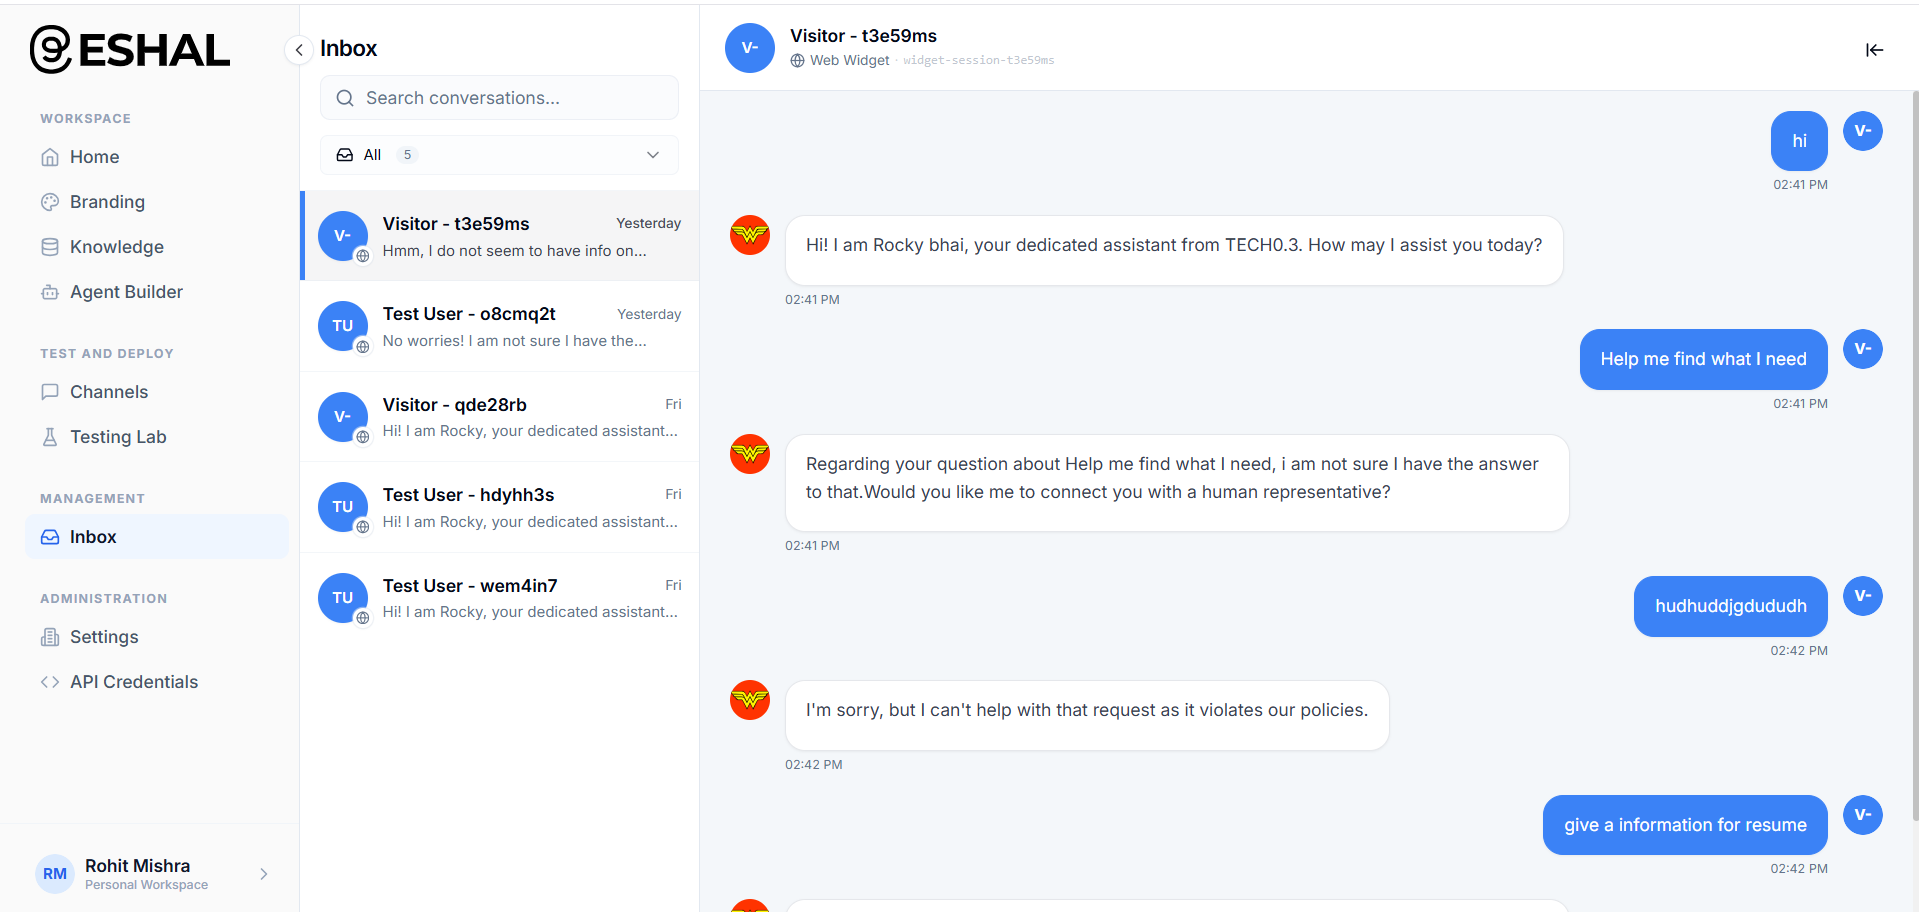This screenshot has width=1919, height=912.
Task: Go to the Channels section
Action: 109,391
